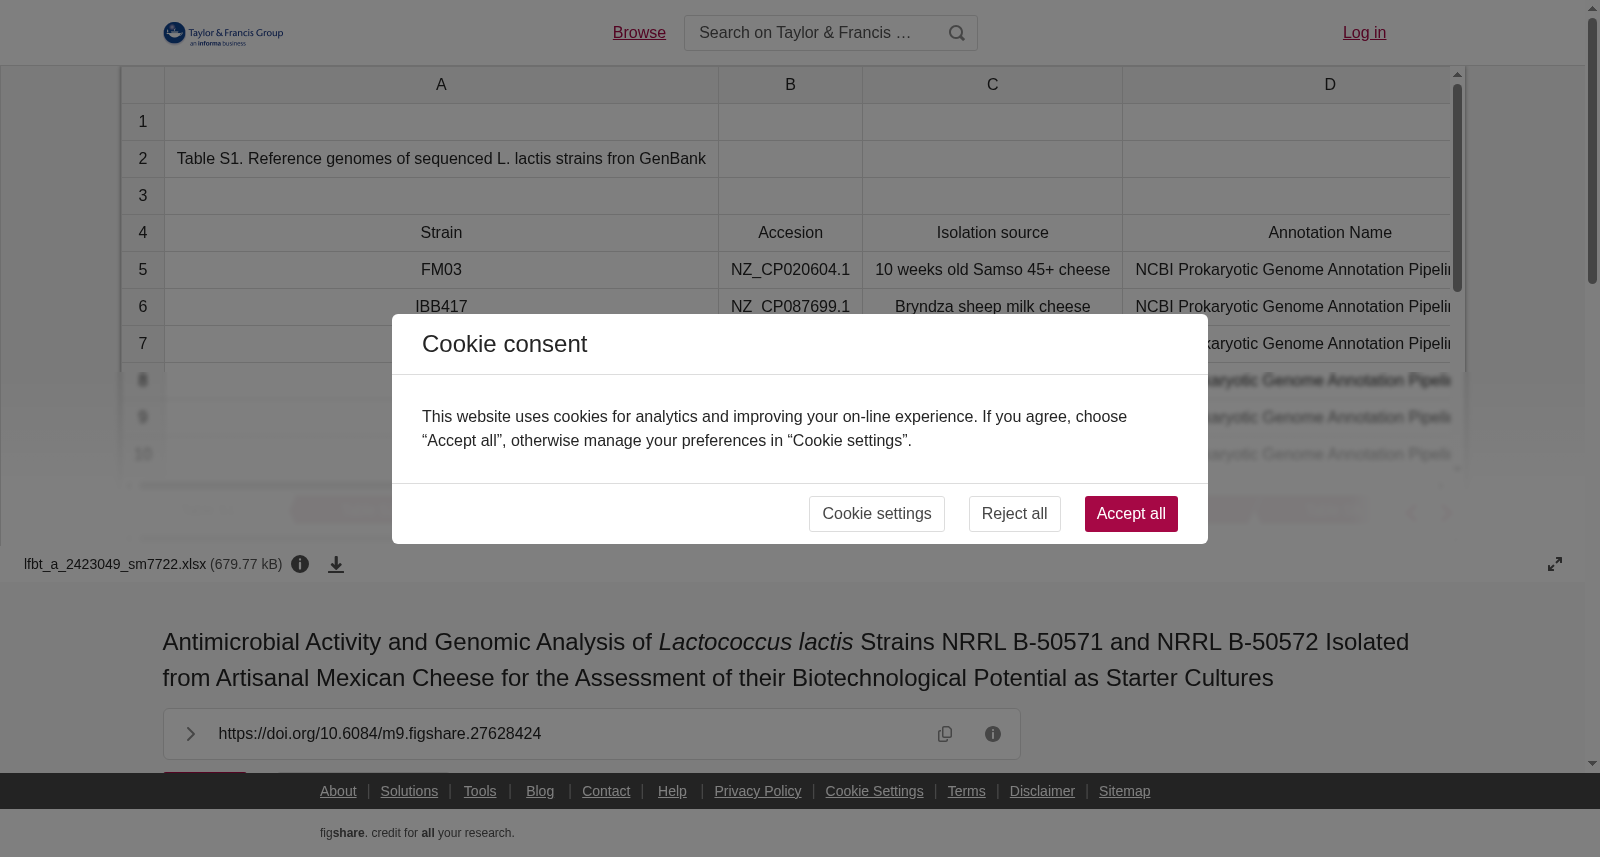Click the figshare credit text in footer
The image size is (1600, 857).
tap(417, 833)
